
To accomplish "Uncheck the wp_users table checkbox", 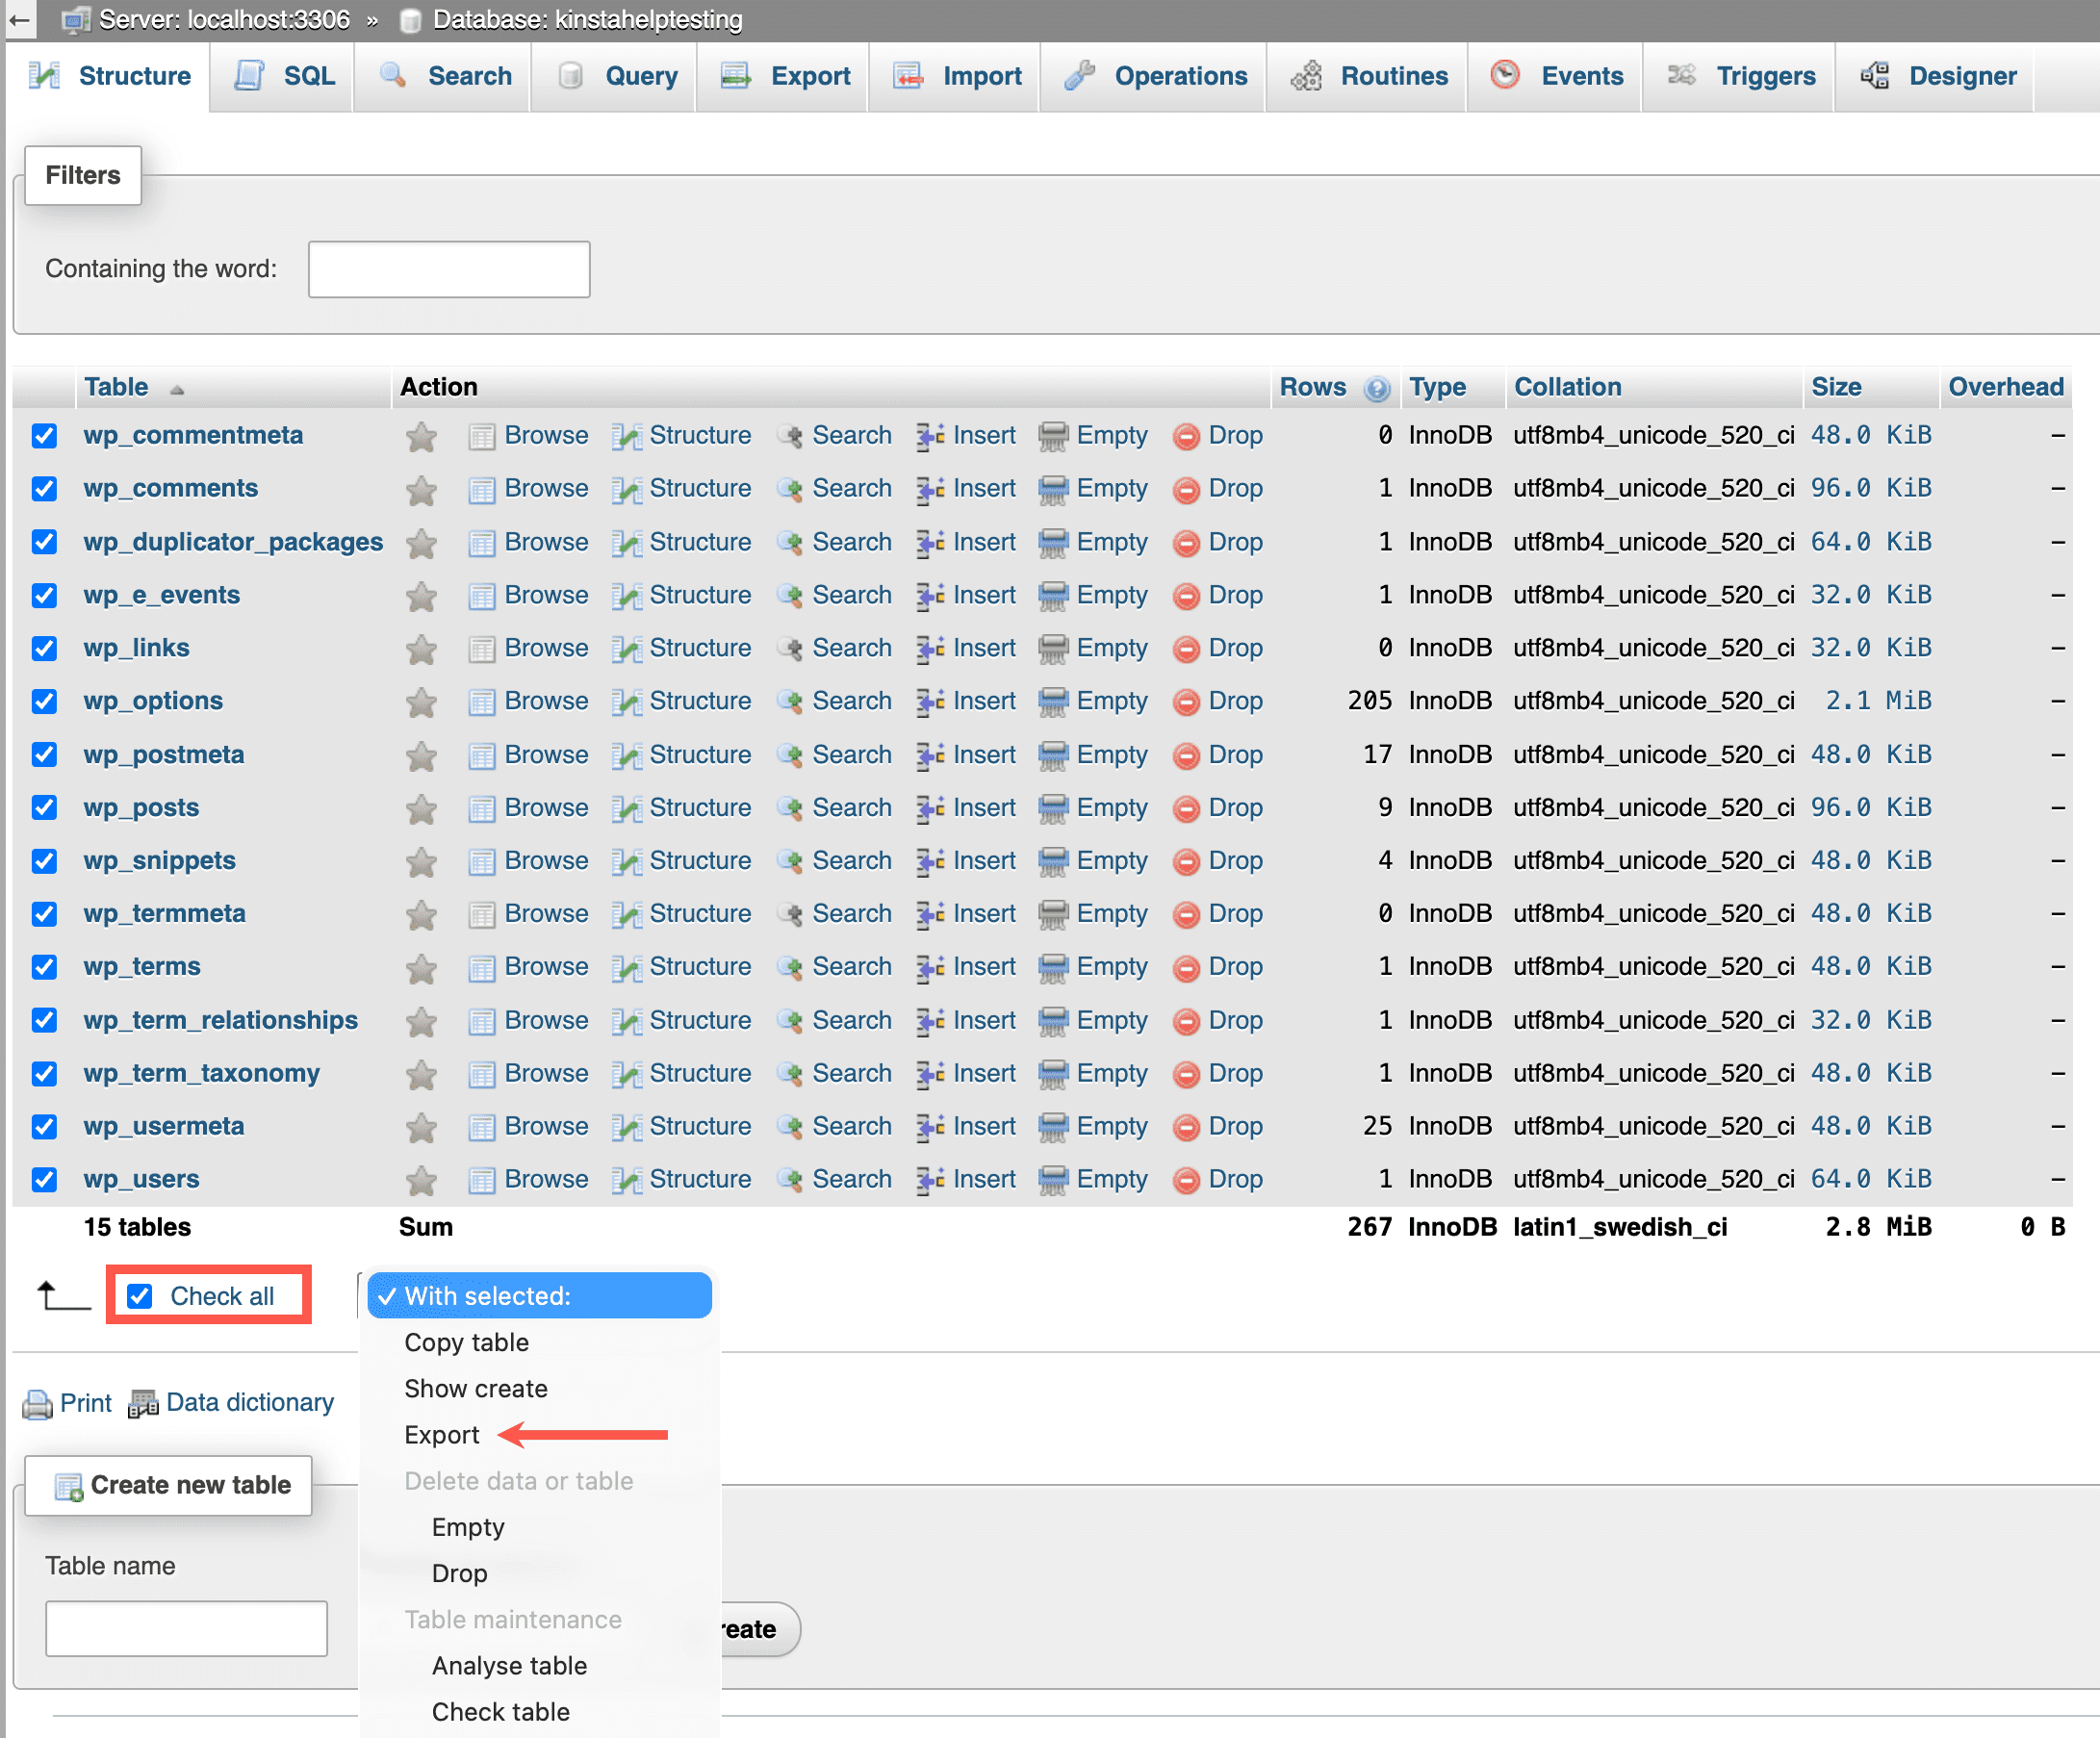I will tap(45, 1179).
